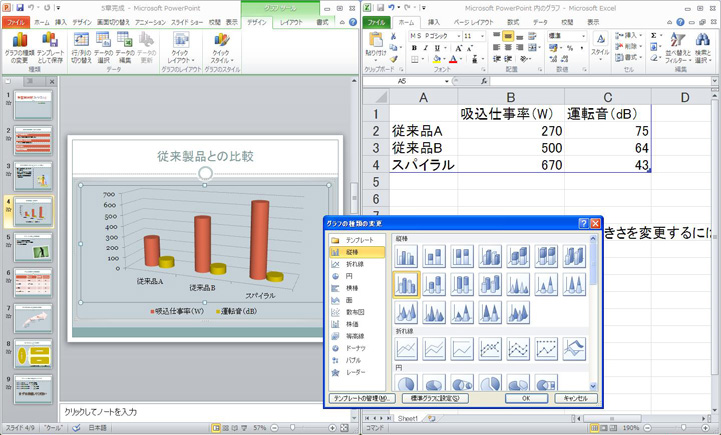Click Format Painter brush icon in Excel
Viewport: 721px width, 435px height.
394,59
